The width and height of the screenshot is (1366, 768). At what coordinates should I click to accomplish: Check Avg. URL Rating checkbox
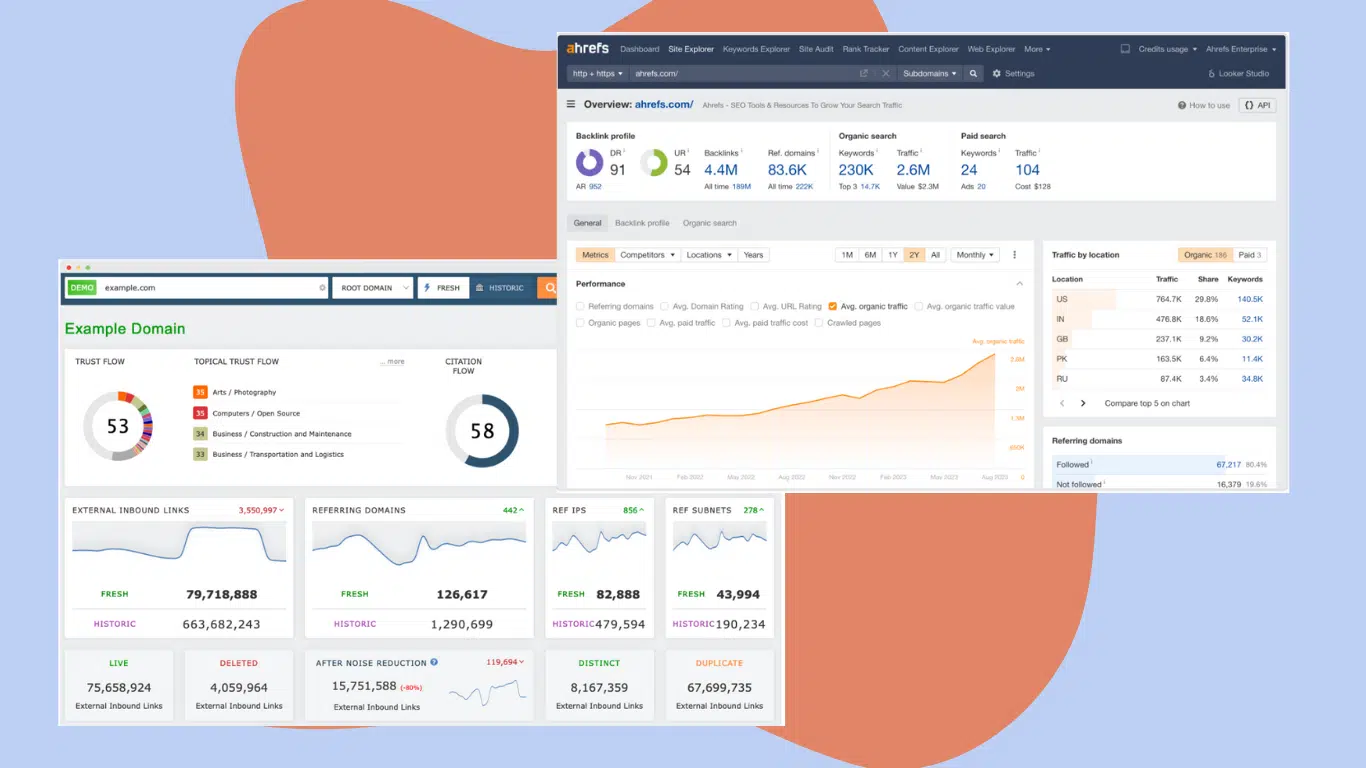[754, 306]
